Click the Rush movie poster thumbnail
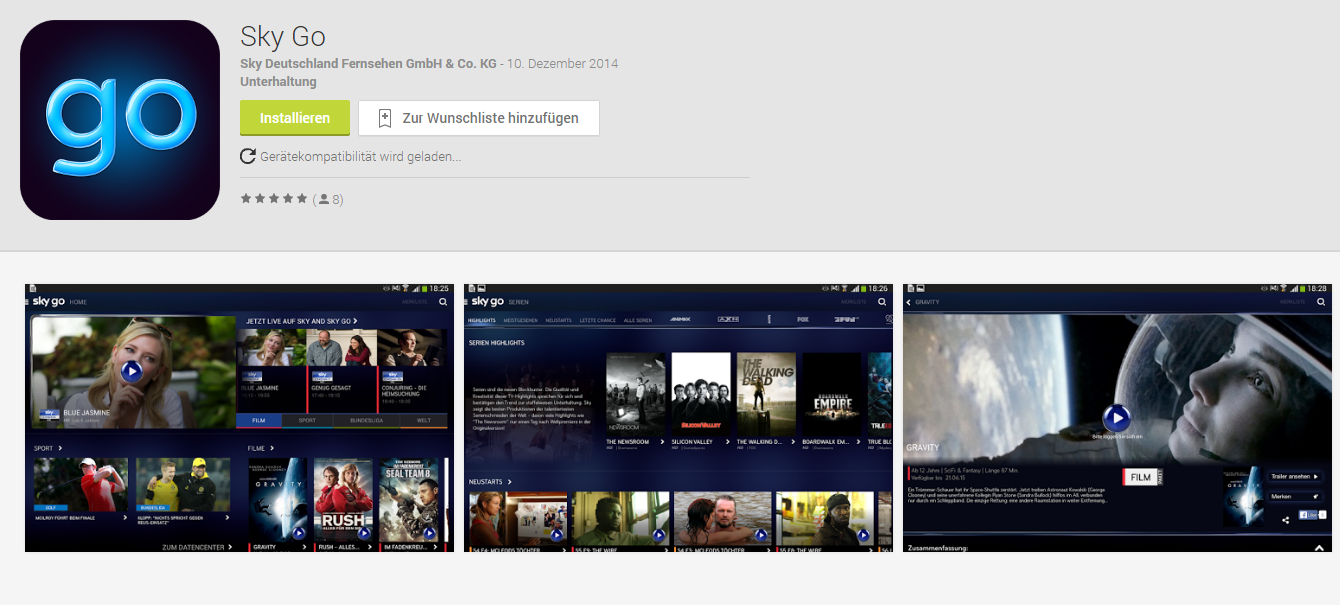Viewport: 1340px width, 605px height. click(342, 500)
